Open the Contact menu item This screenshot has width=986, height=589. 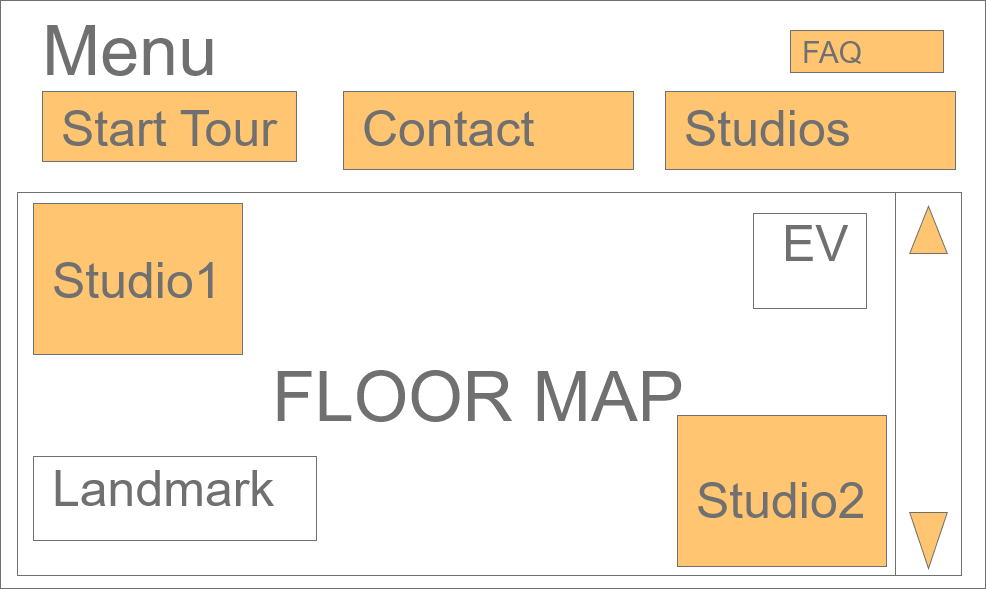(x=488, y=130)
